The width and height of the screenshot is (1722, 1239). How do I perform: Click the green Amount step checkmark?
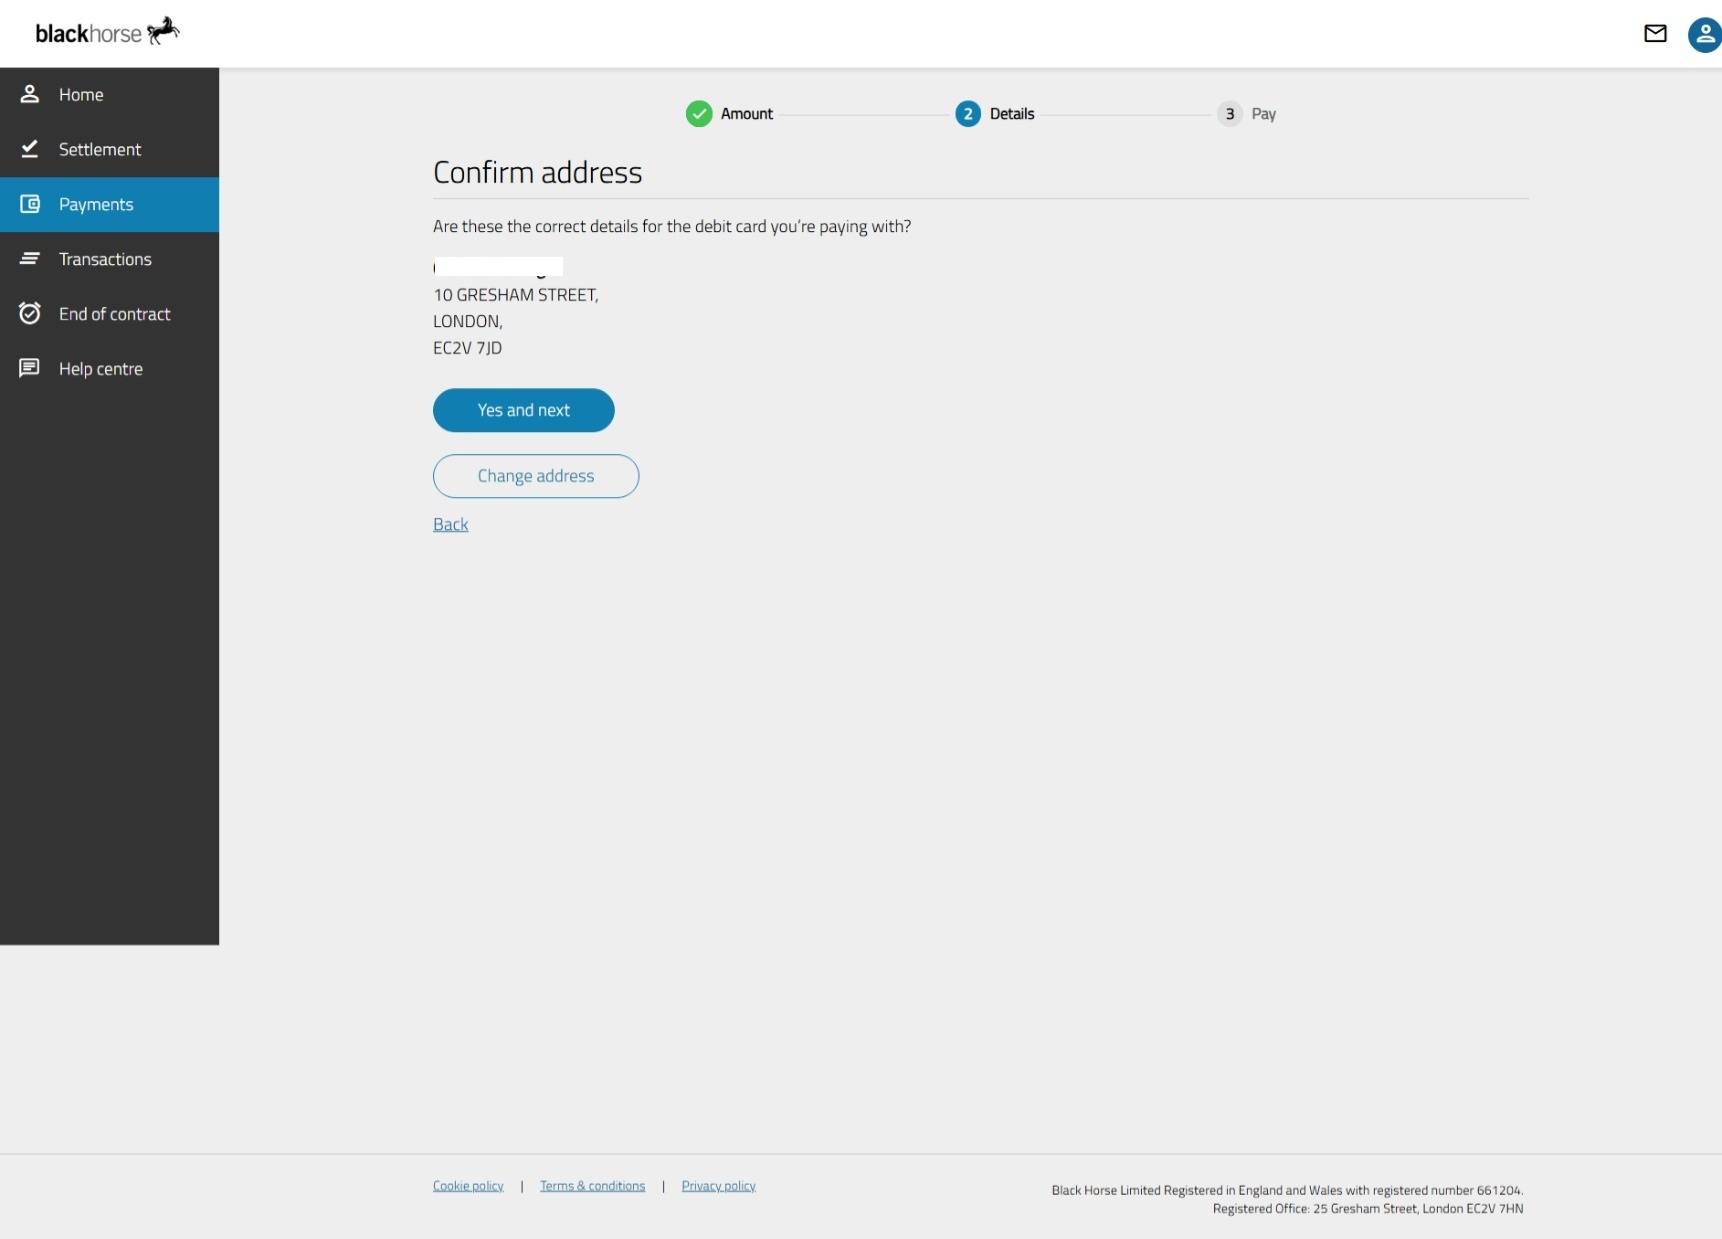pyautogui.click(x=699, y=114)
